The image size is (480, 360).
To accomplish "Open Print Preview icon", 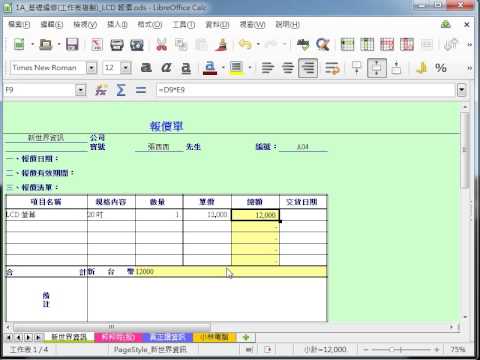I will point(137,44).
